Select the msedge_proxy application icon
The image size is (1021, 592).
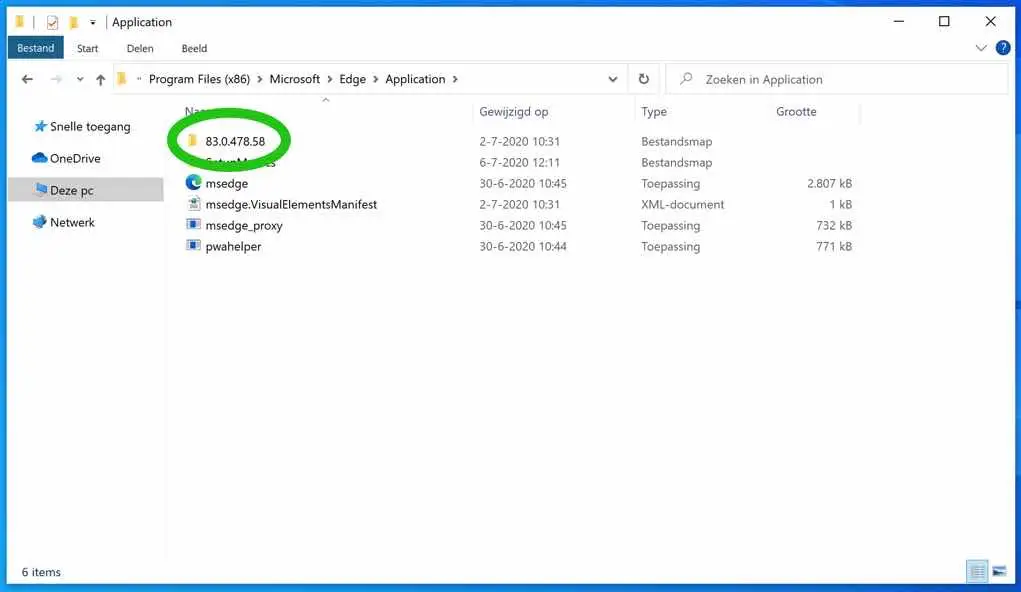pyautogui.click(x=193, y=225)
